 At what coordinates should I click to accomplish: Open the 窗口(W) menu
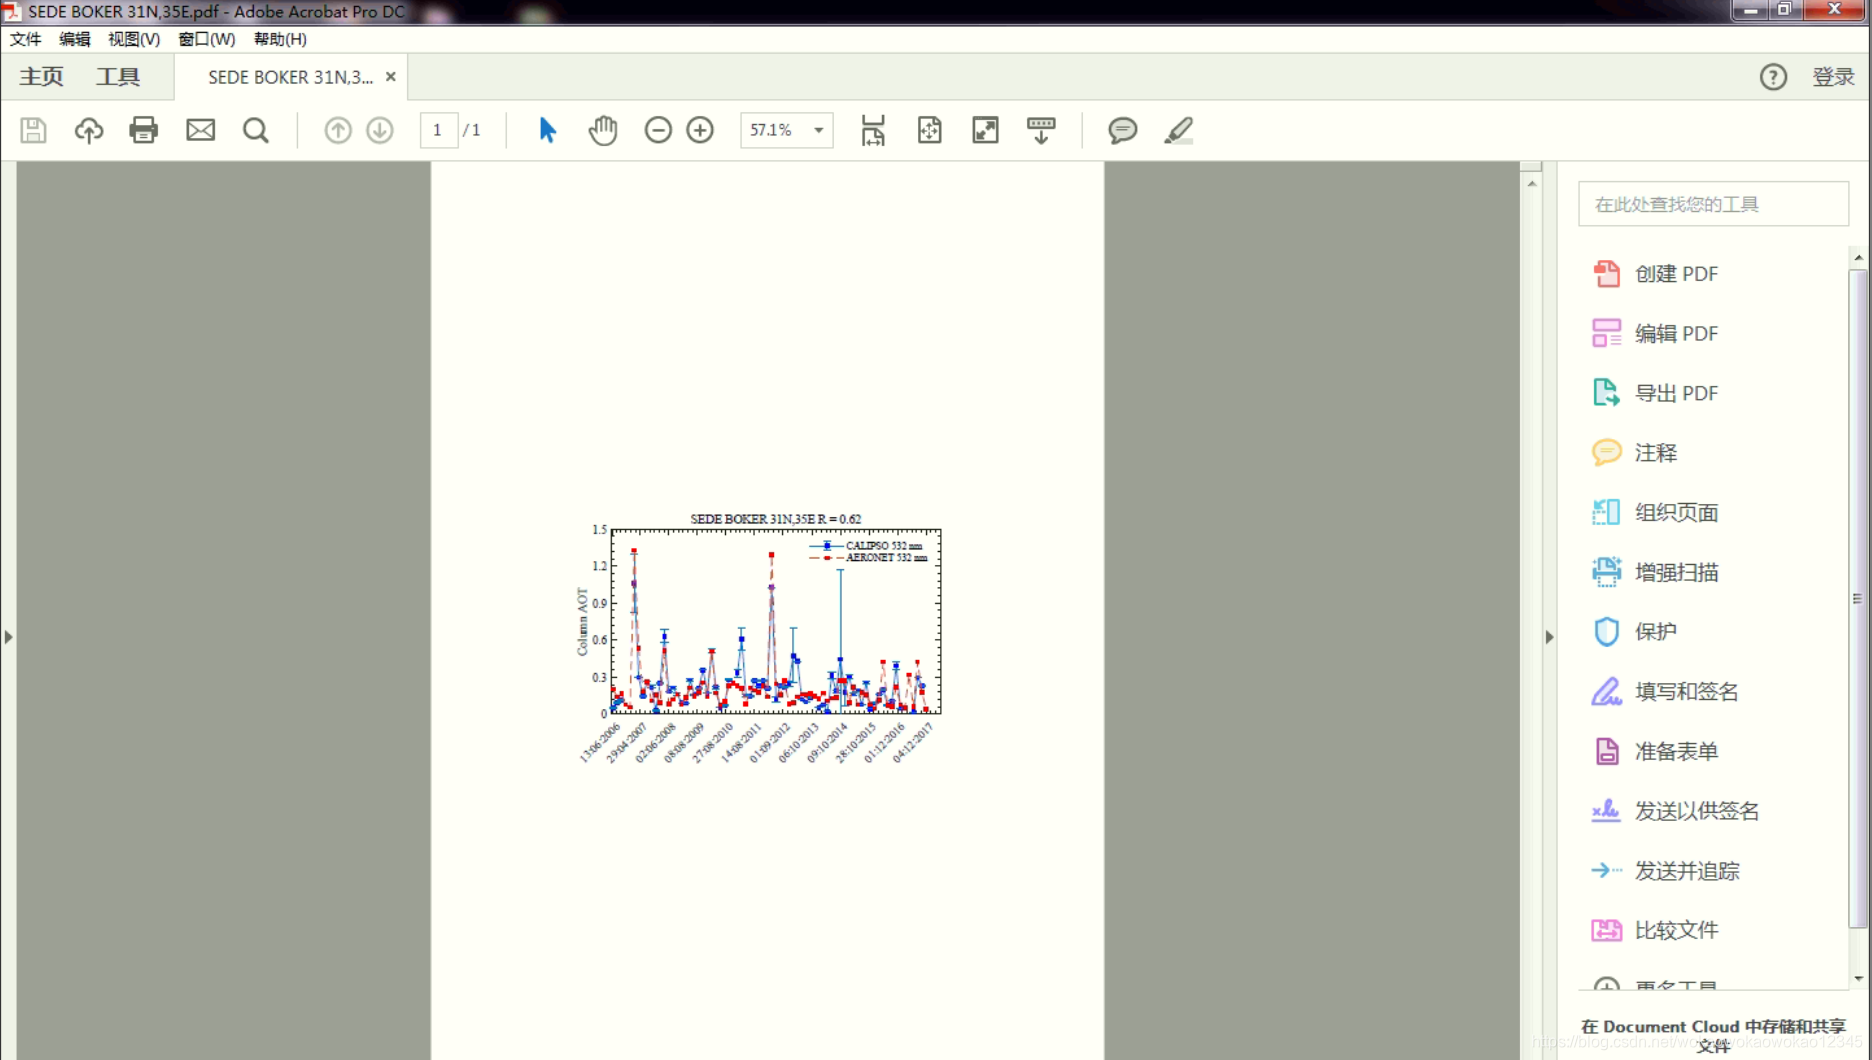(x=207, y=39)
